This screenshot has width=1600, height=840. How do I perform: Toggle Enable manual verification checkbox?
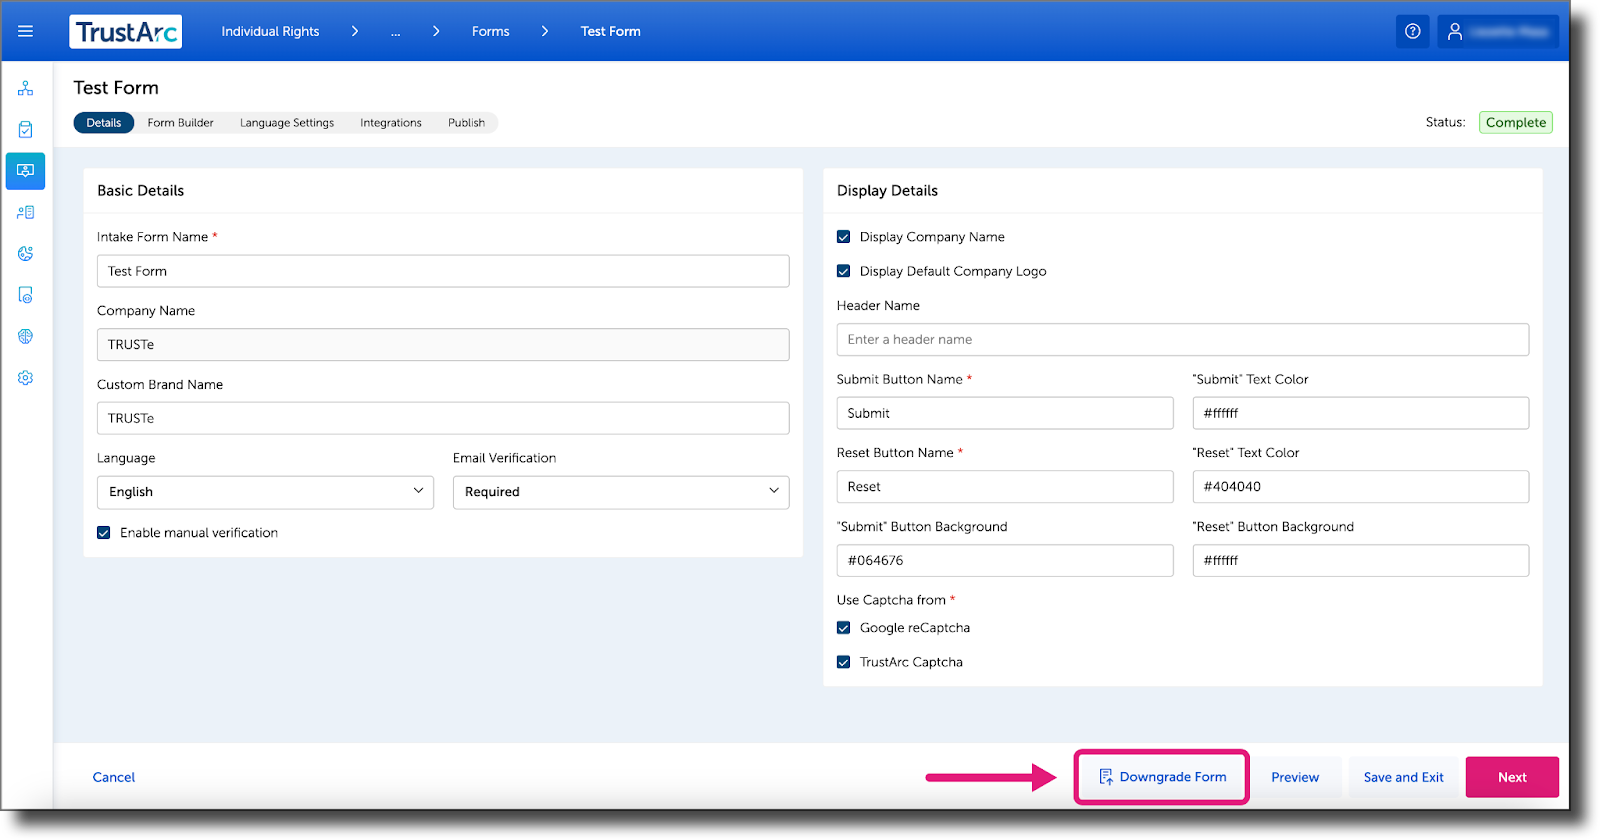[103, 533]
